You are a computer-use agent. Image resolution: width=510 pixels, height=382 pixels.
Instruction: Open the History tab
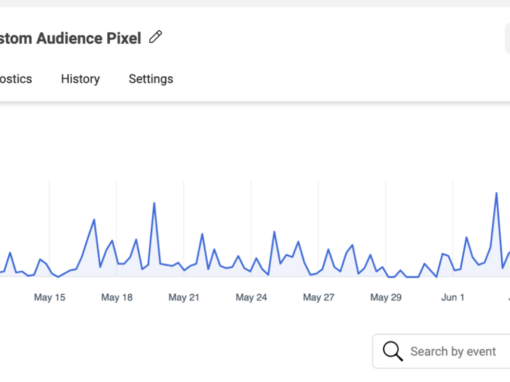point(80,79)
